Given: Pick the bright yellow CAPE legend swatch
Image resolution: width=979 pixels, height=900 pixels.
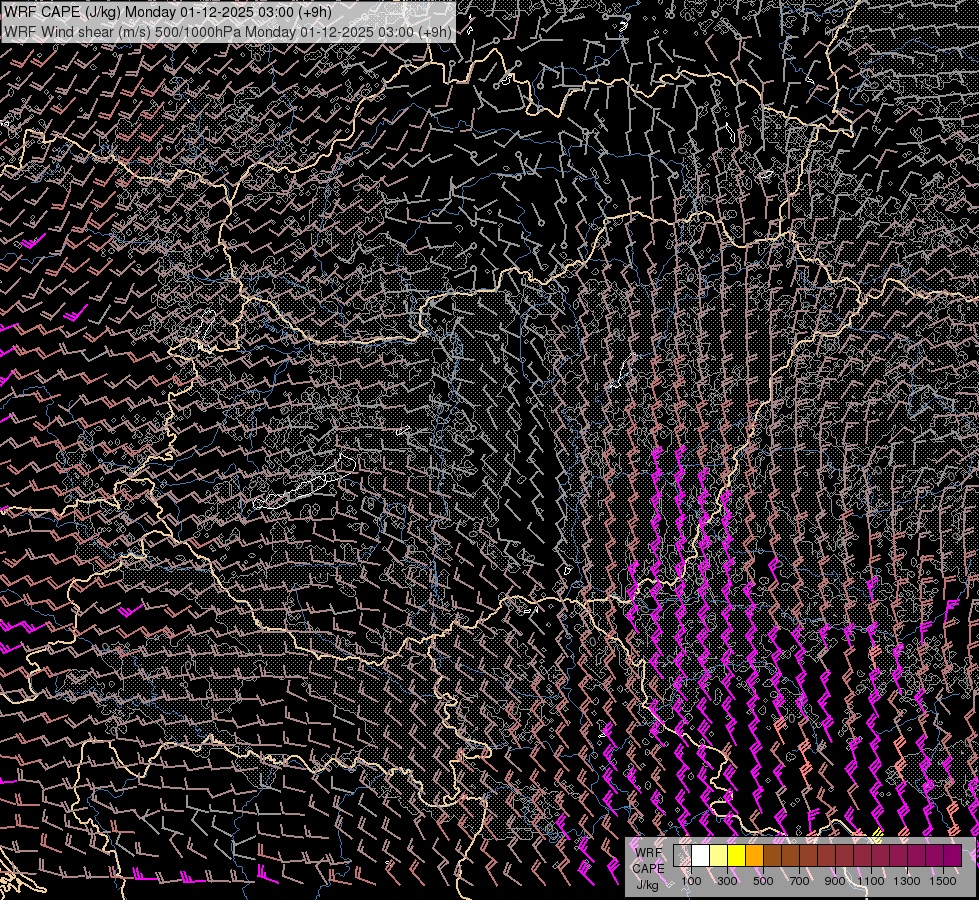Looking at the screenshot, I should (x=737, y=856).
